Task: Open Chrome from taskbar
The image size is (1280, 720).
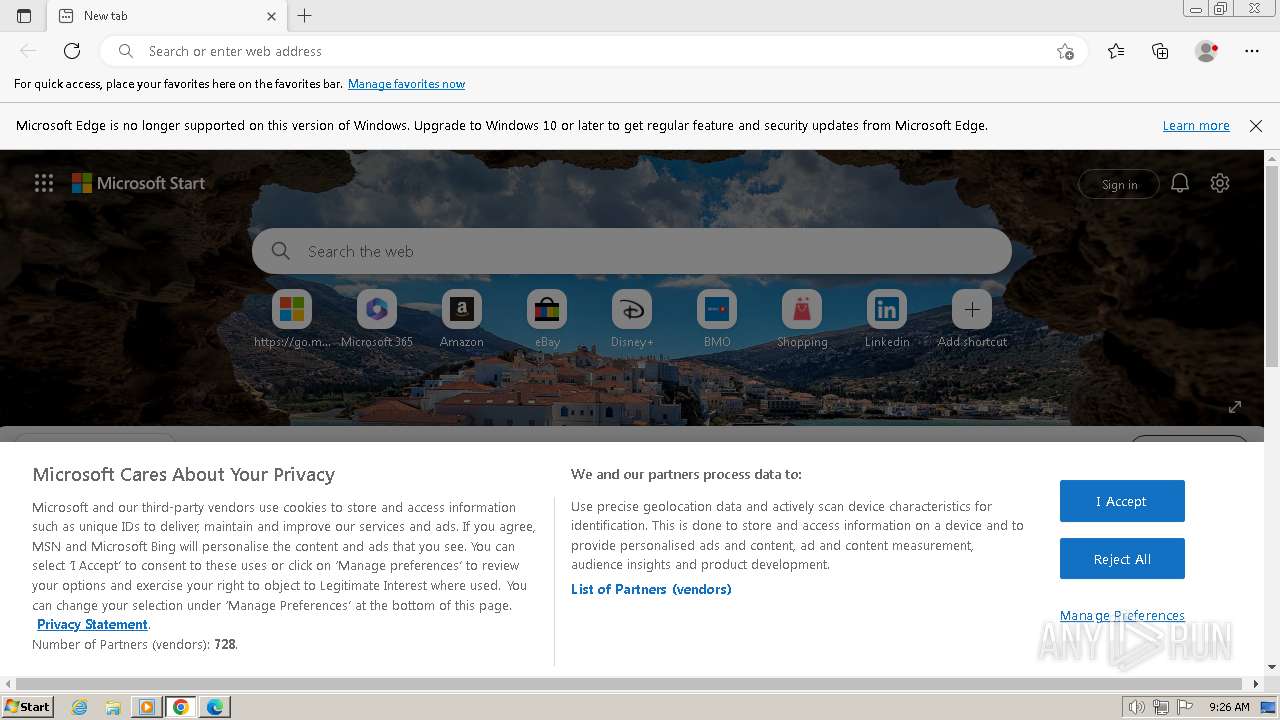Action: pos(180,707)
